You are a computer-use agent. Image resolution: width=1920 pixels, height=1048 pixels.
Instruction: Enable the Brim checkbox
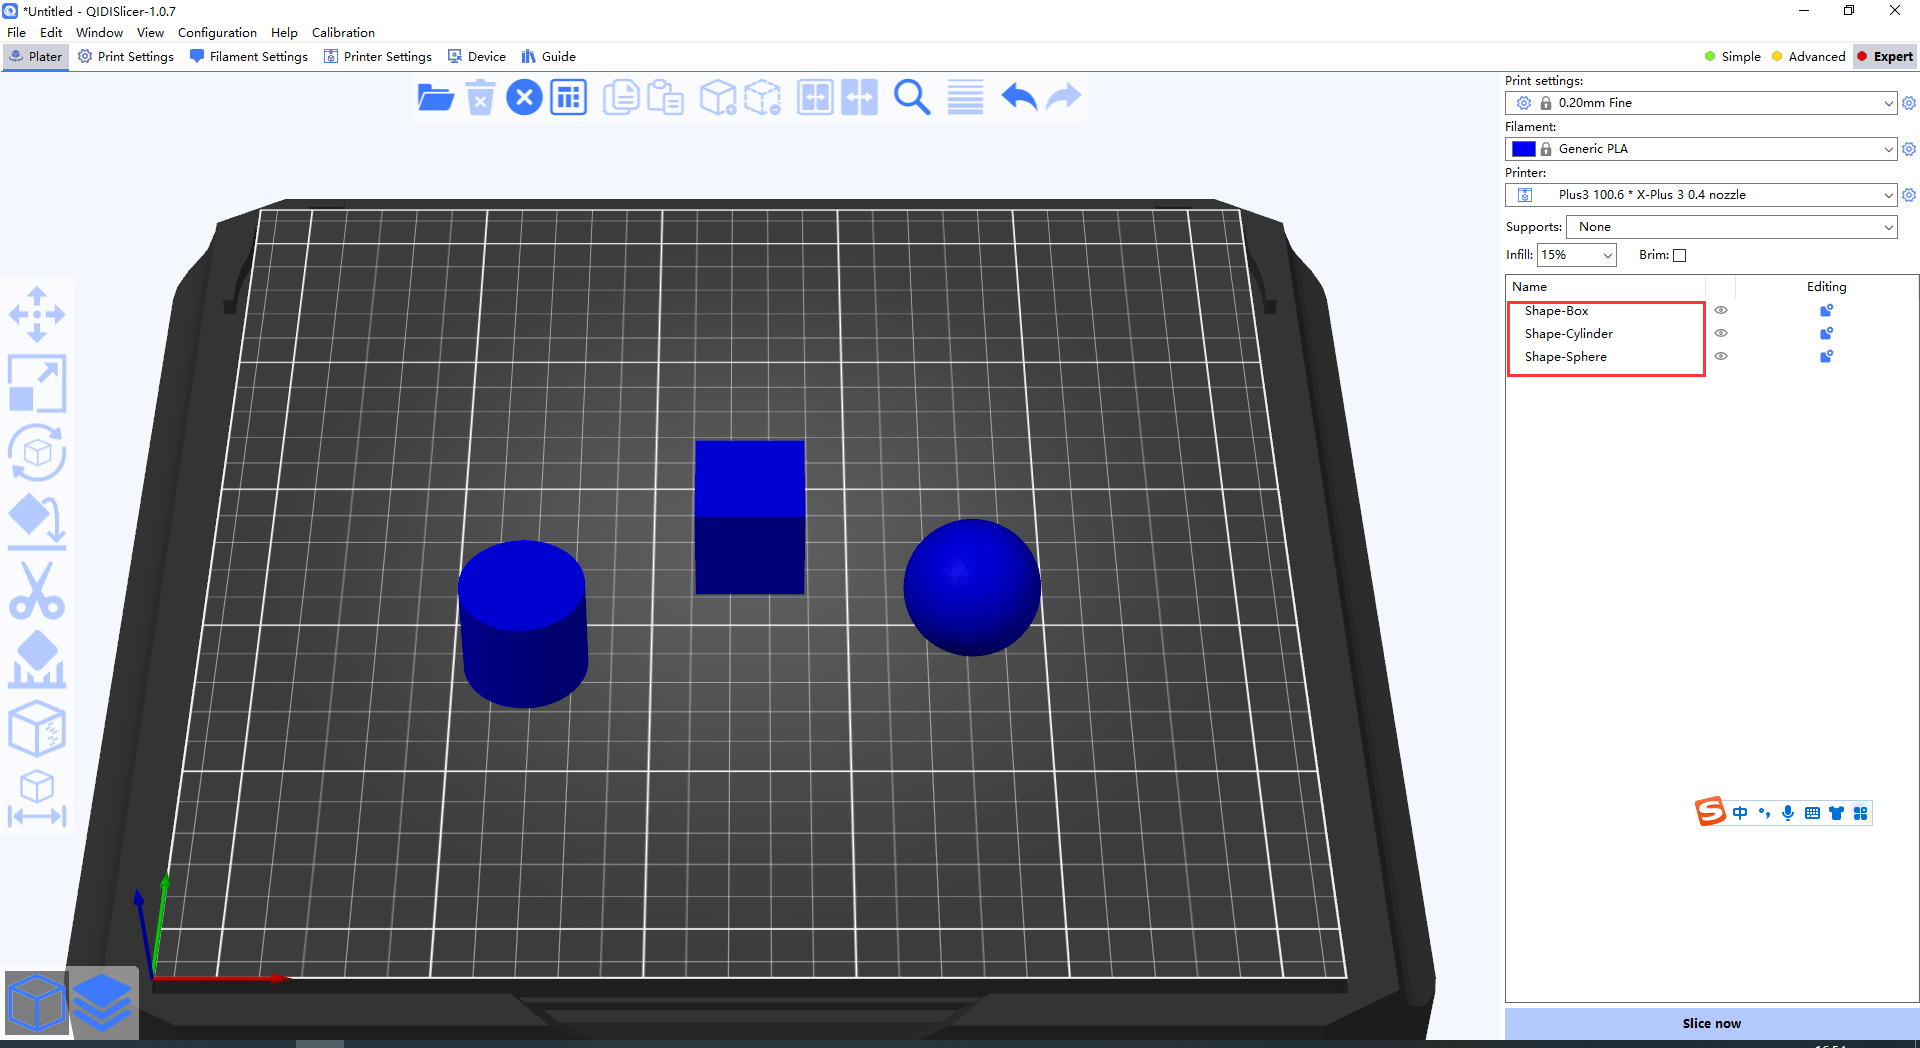point(1679,255)
